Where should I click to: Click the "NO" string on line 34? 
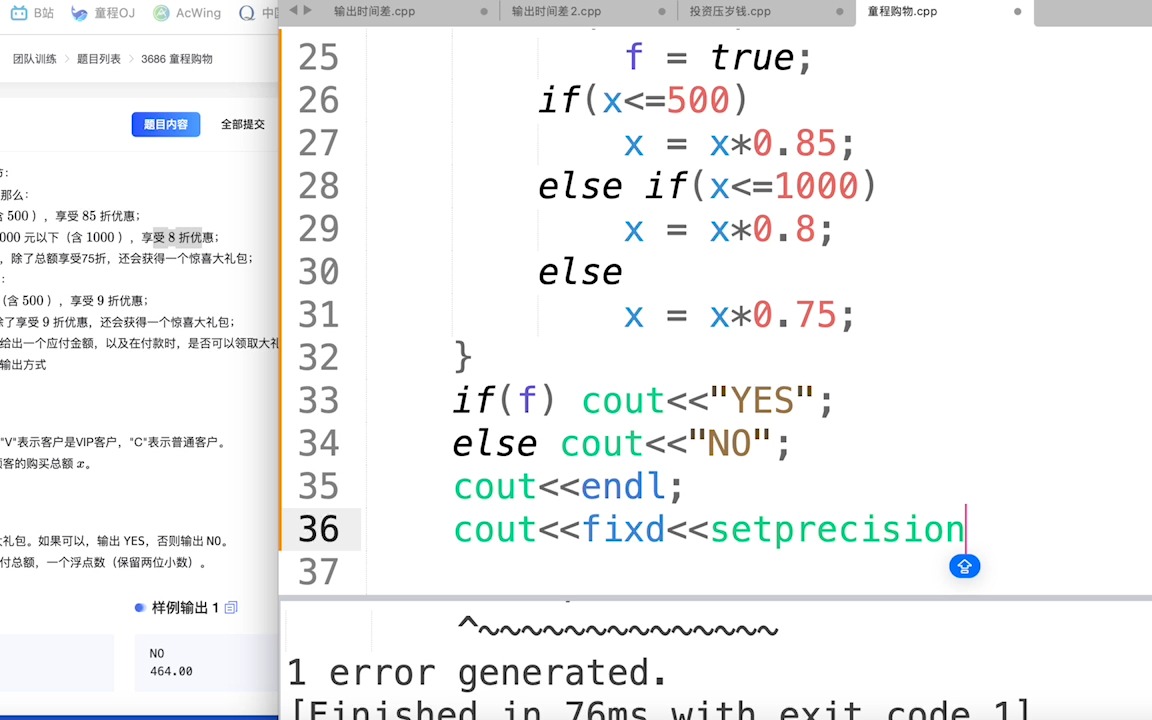(730, 444)
